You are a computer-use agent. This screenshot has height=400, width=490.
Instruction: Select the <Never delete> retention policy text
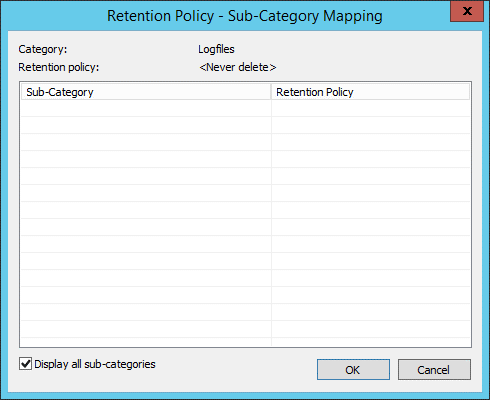(238, 67)
